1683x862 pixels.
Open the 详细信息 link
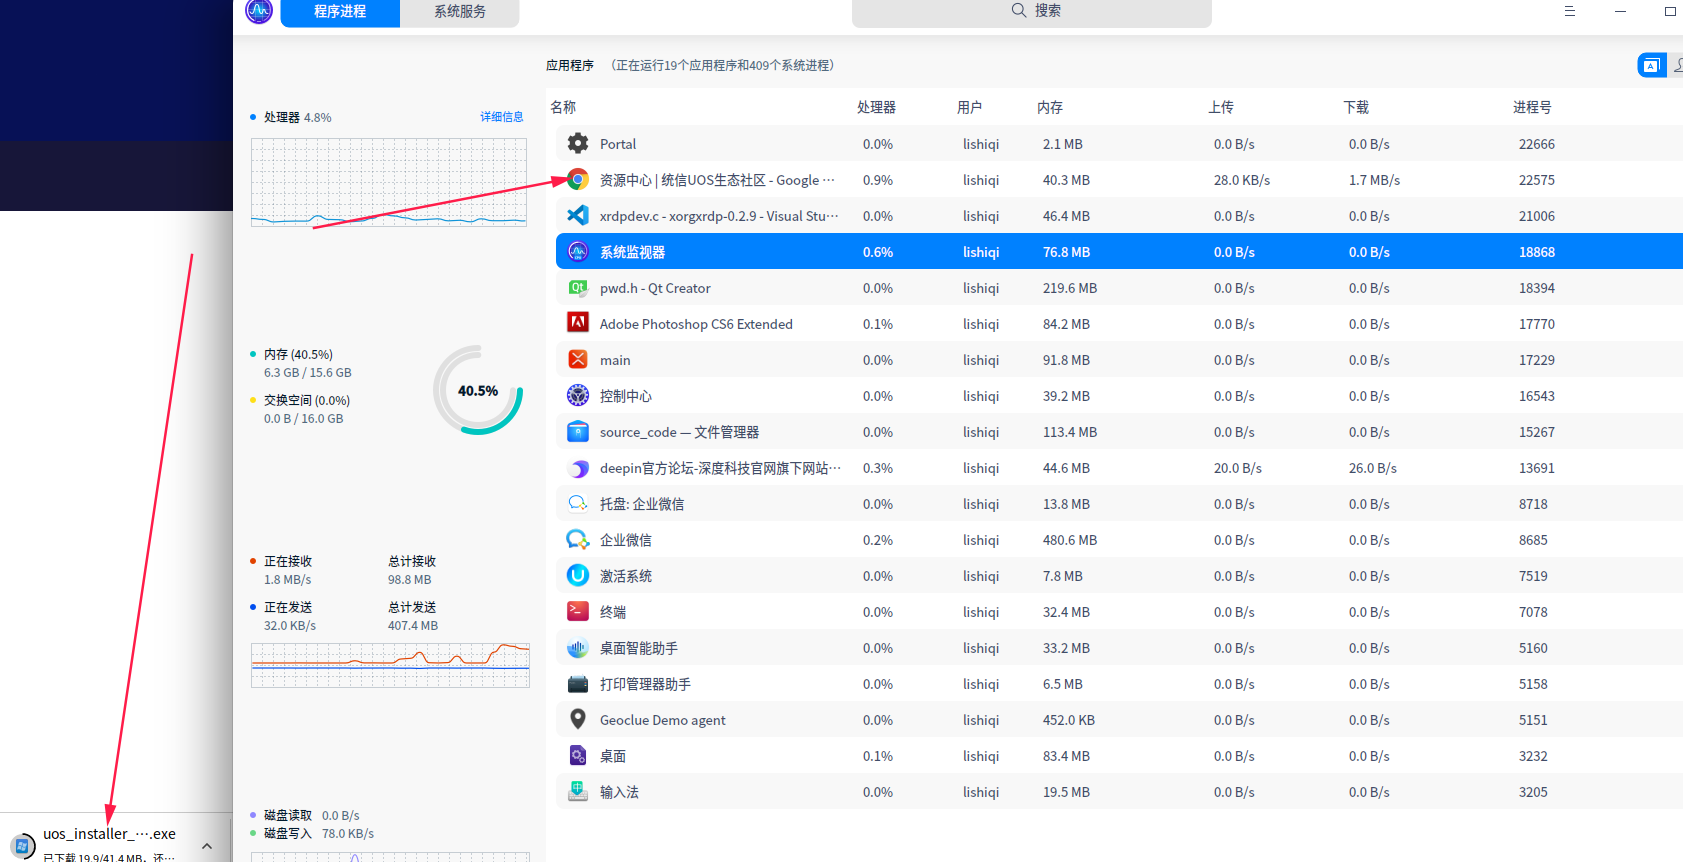click(502, 117)
